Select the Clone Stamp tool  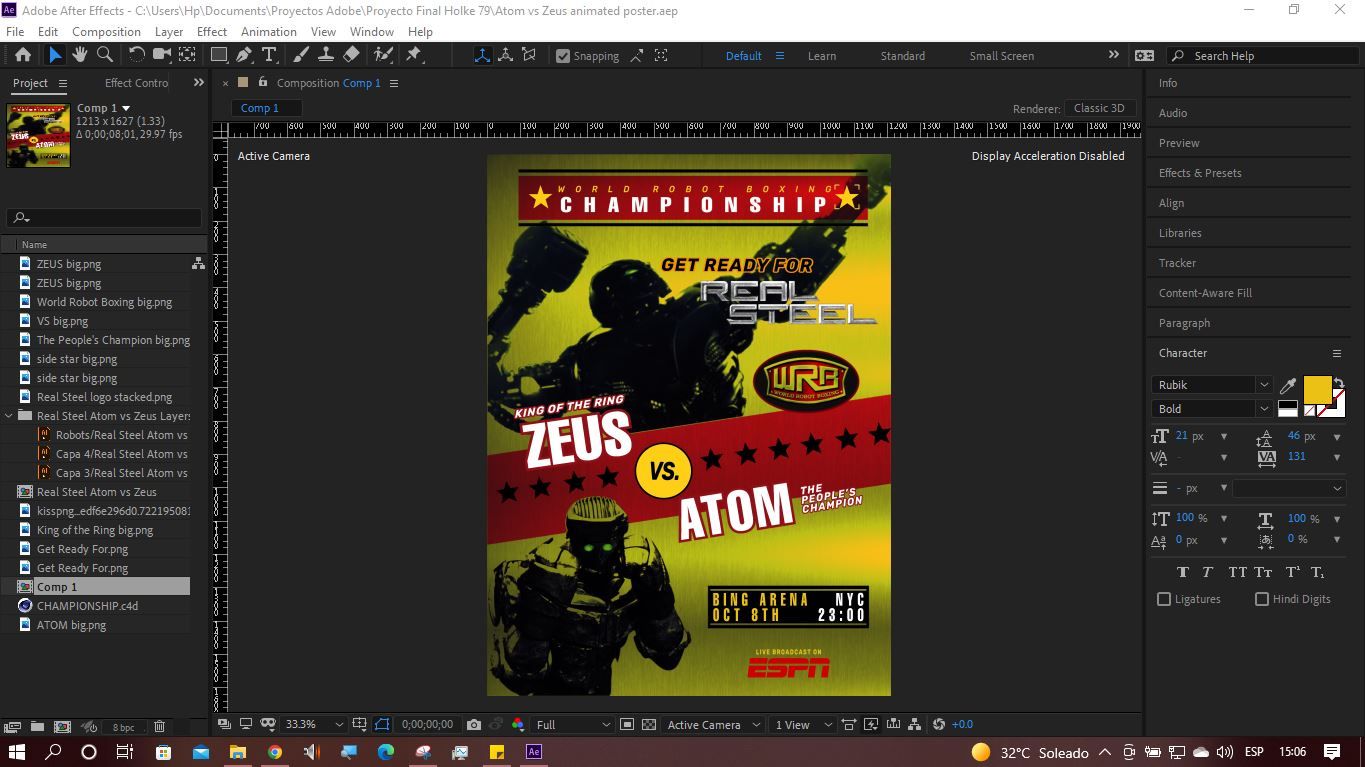click(x=326, y=56)
